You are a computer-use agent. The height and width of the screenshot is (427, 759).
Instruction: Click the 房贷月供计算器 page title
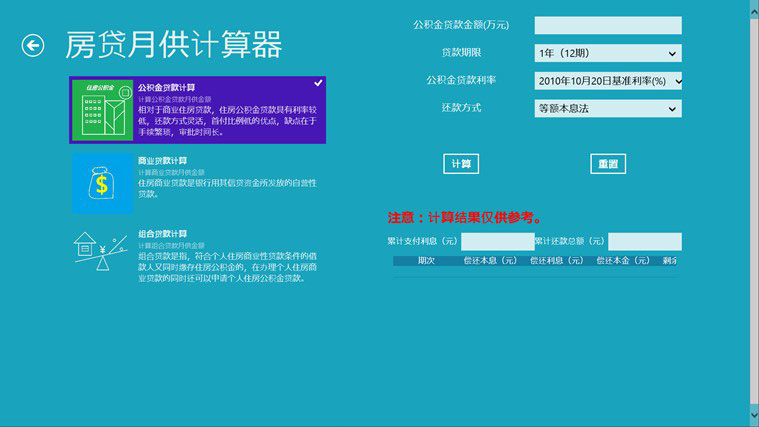pos(173,45)
